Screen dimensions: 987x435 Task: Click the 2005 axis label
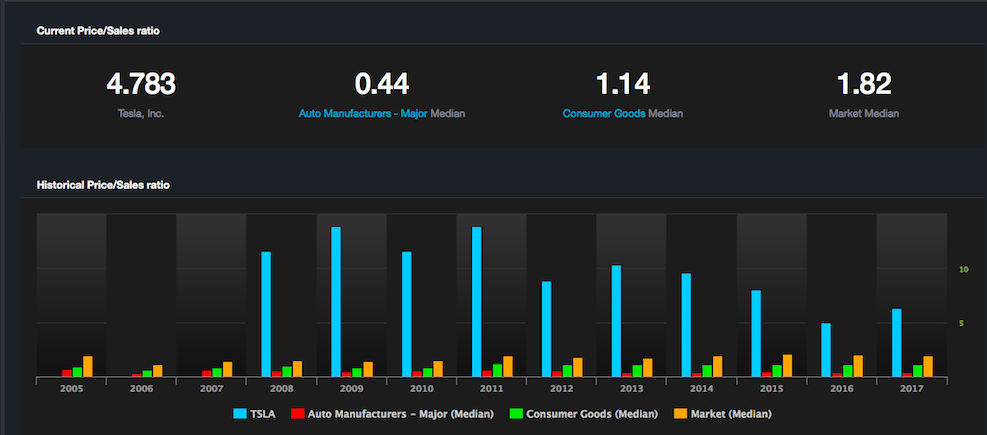tap(71, 390)
